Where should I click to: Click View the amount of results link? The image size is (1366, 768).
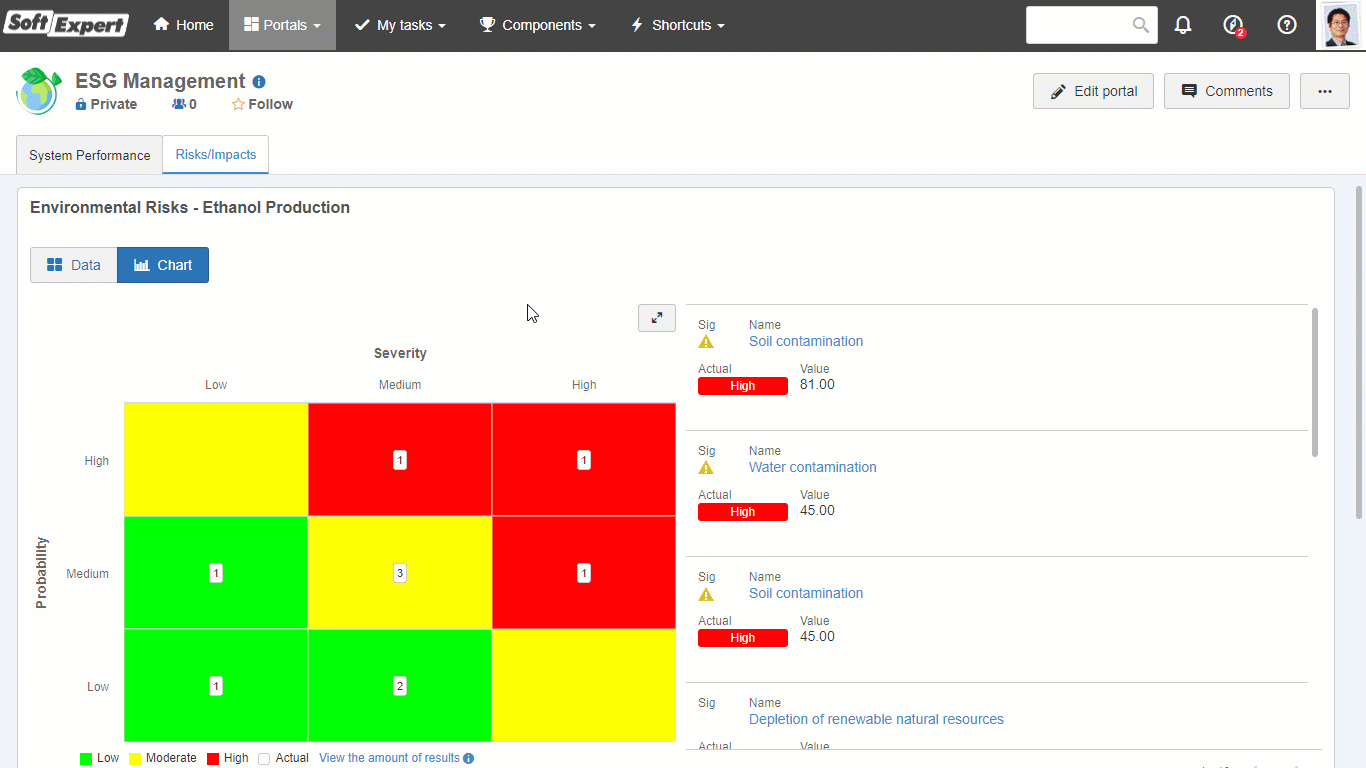389,758
